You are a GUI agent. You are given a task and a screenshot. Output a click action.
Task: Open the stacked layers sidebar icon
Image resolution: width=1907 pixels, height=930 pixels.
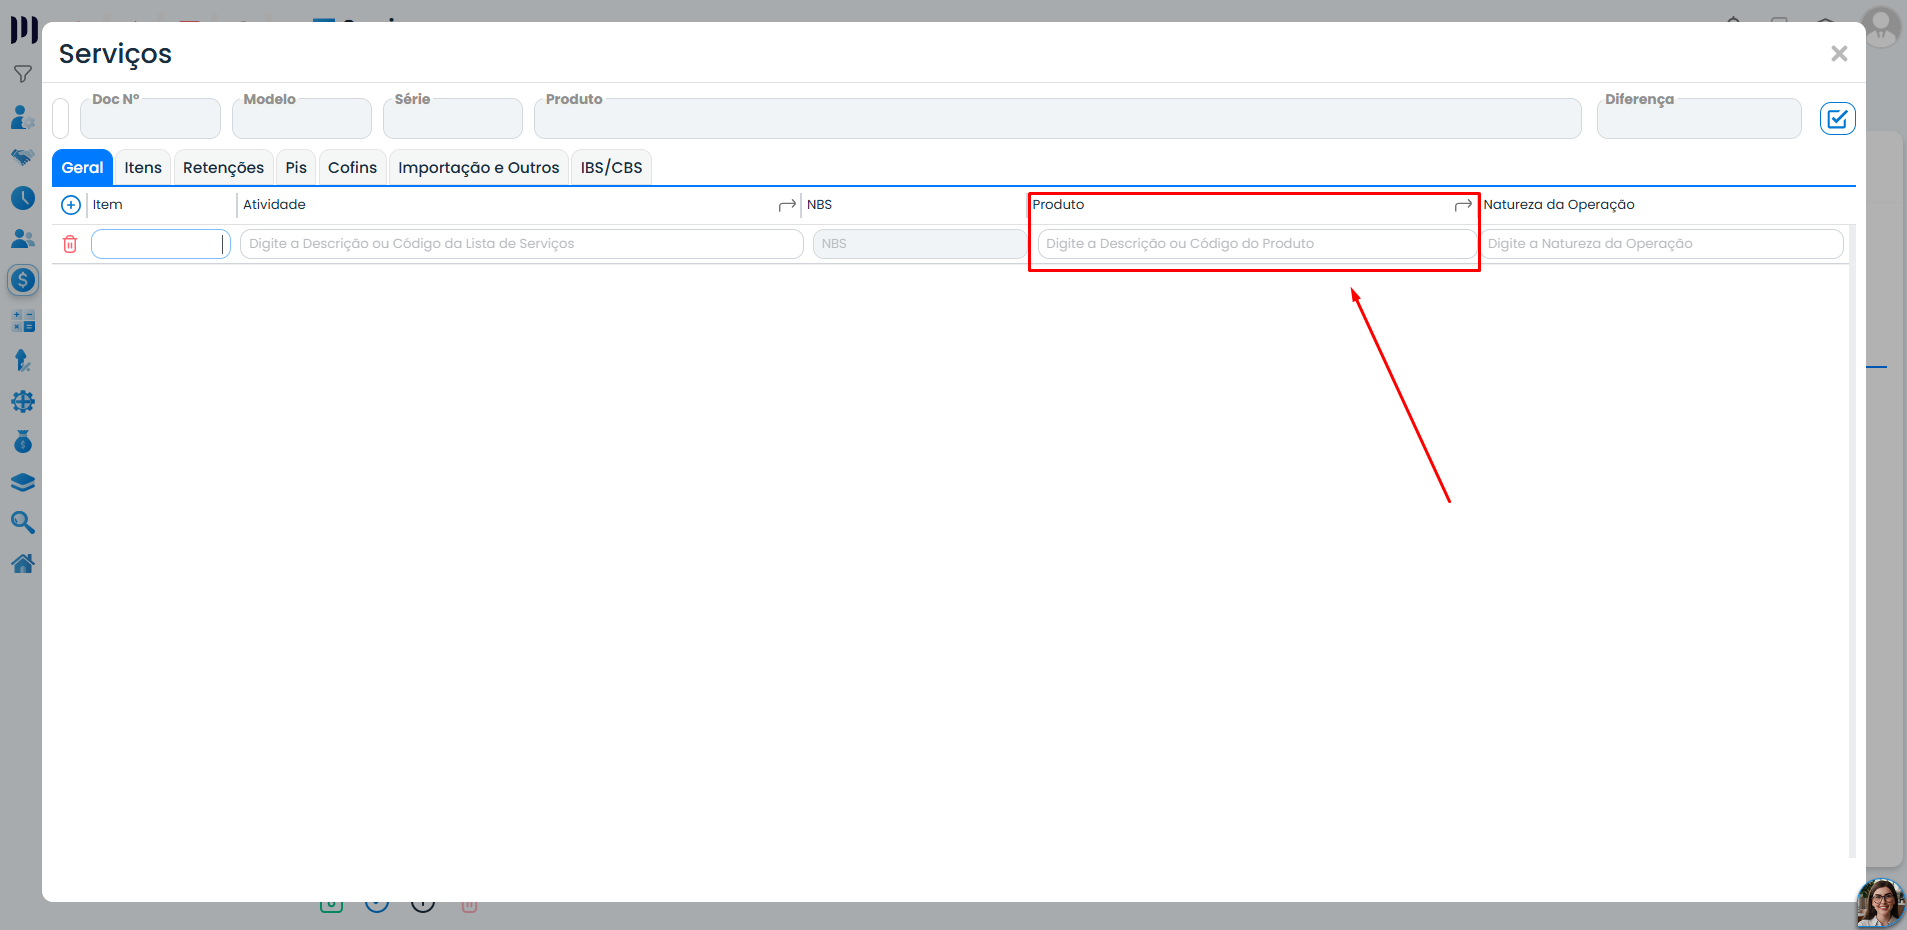click(x=22, y=483)
